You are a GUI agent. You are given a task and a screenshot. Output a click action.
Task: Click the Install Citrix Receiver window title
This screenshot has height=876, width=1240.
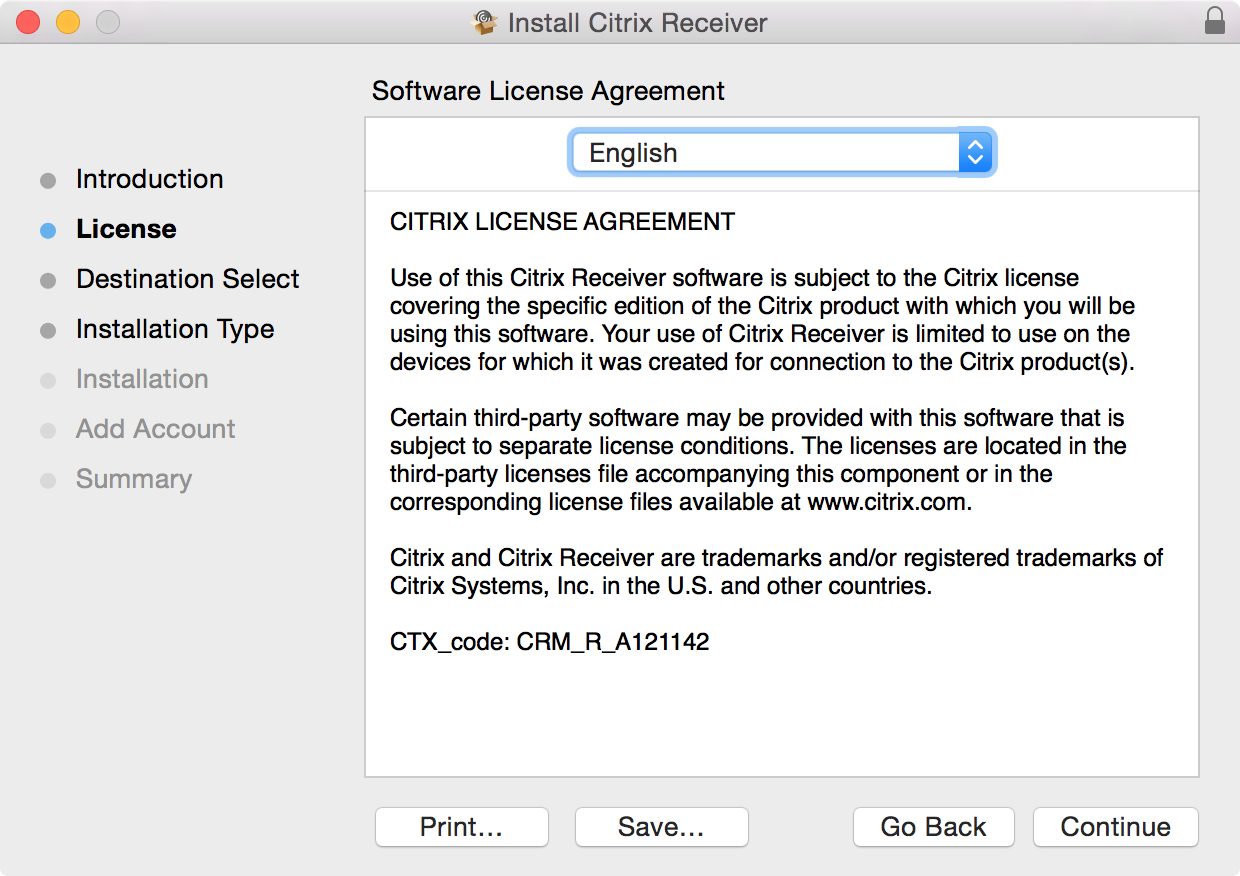(x=637, y=22)
